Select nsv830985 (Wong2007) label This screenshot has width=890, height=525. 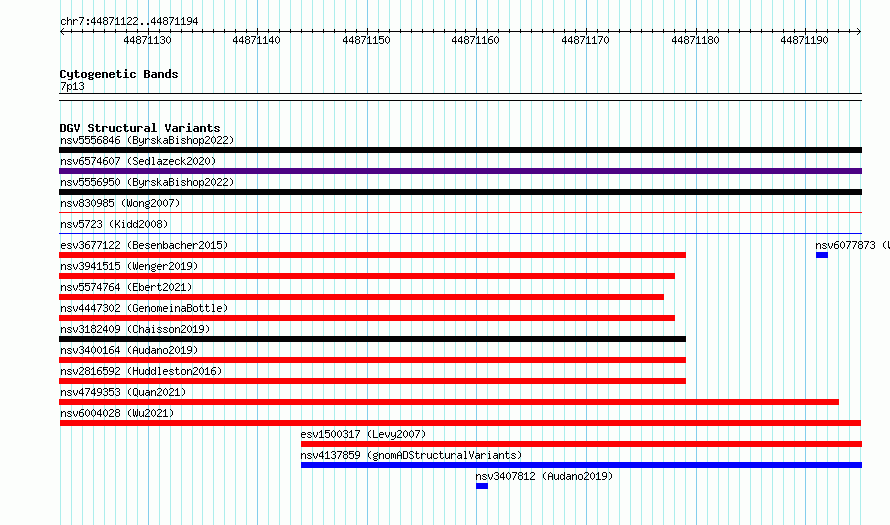pos(120,203)
